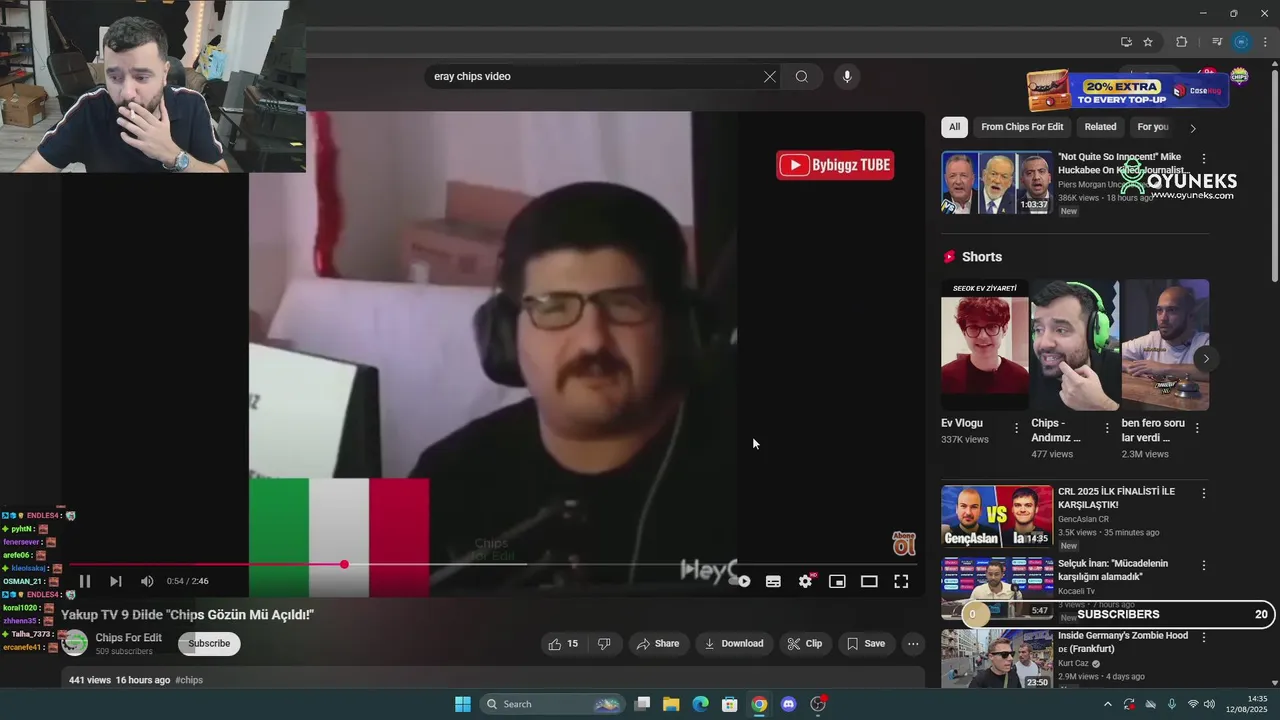
Task: Open menu for Mike Huckabee video
Action: (x=1204, y=159)
